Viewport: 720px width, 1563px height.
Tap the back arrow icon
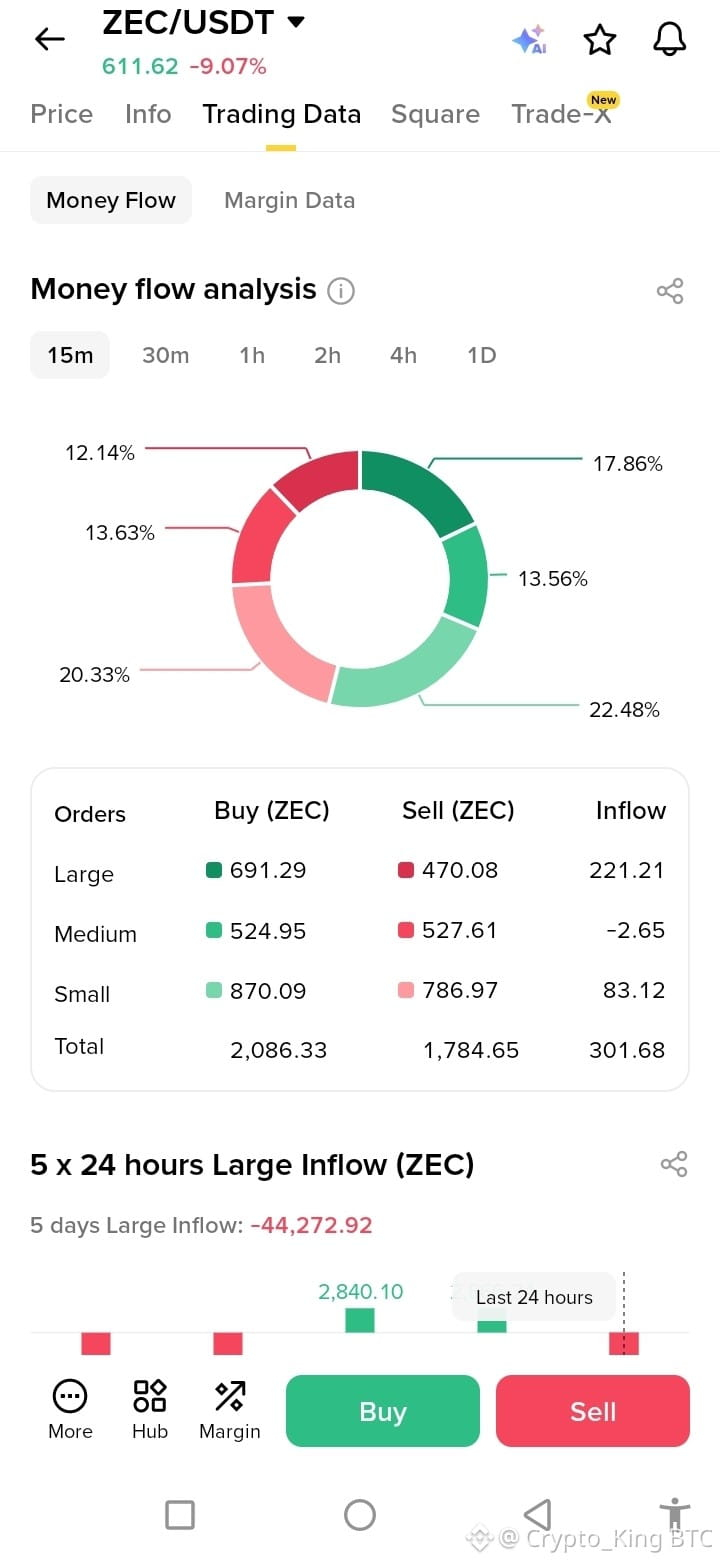(x=49, y=39)
